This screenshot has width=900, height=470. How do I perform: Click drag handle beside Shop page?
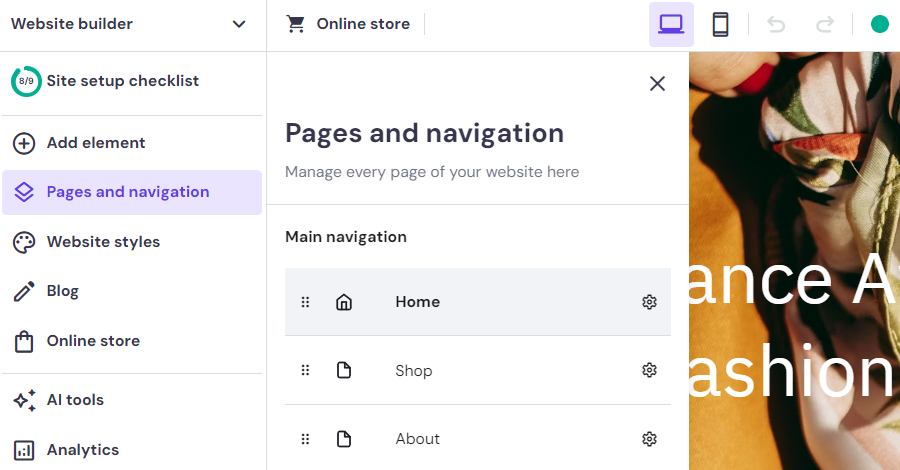coord(305,370)
